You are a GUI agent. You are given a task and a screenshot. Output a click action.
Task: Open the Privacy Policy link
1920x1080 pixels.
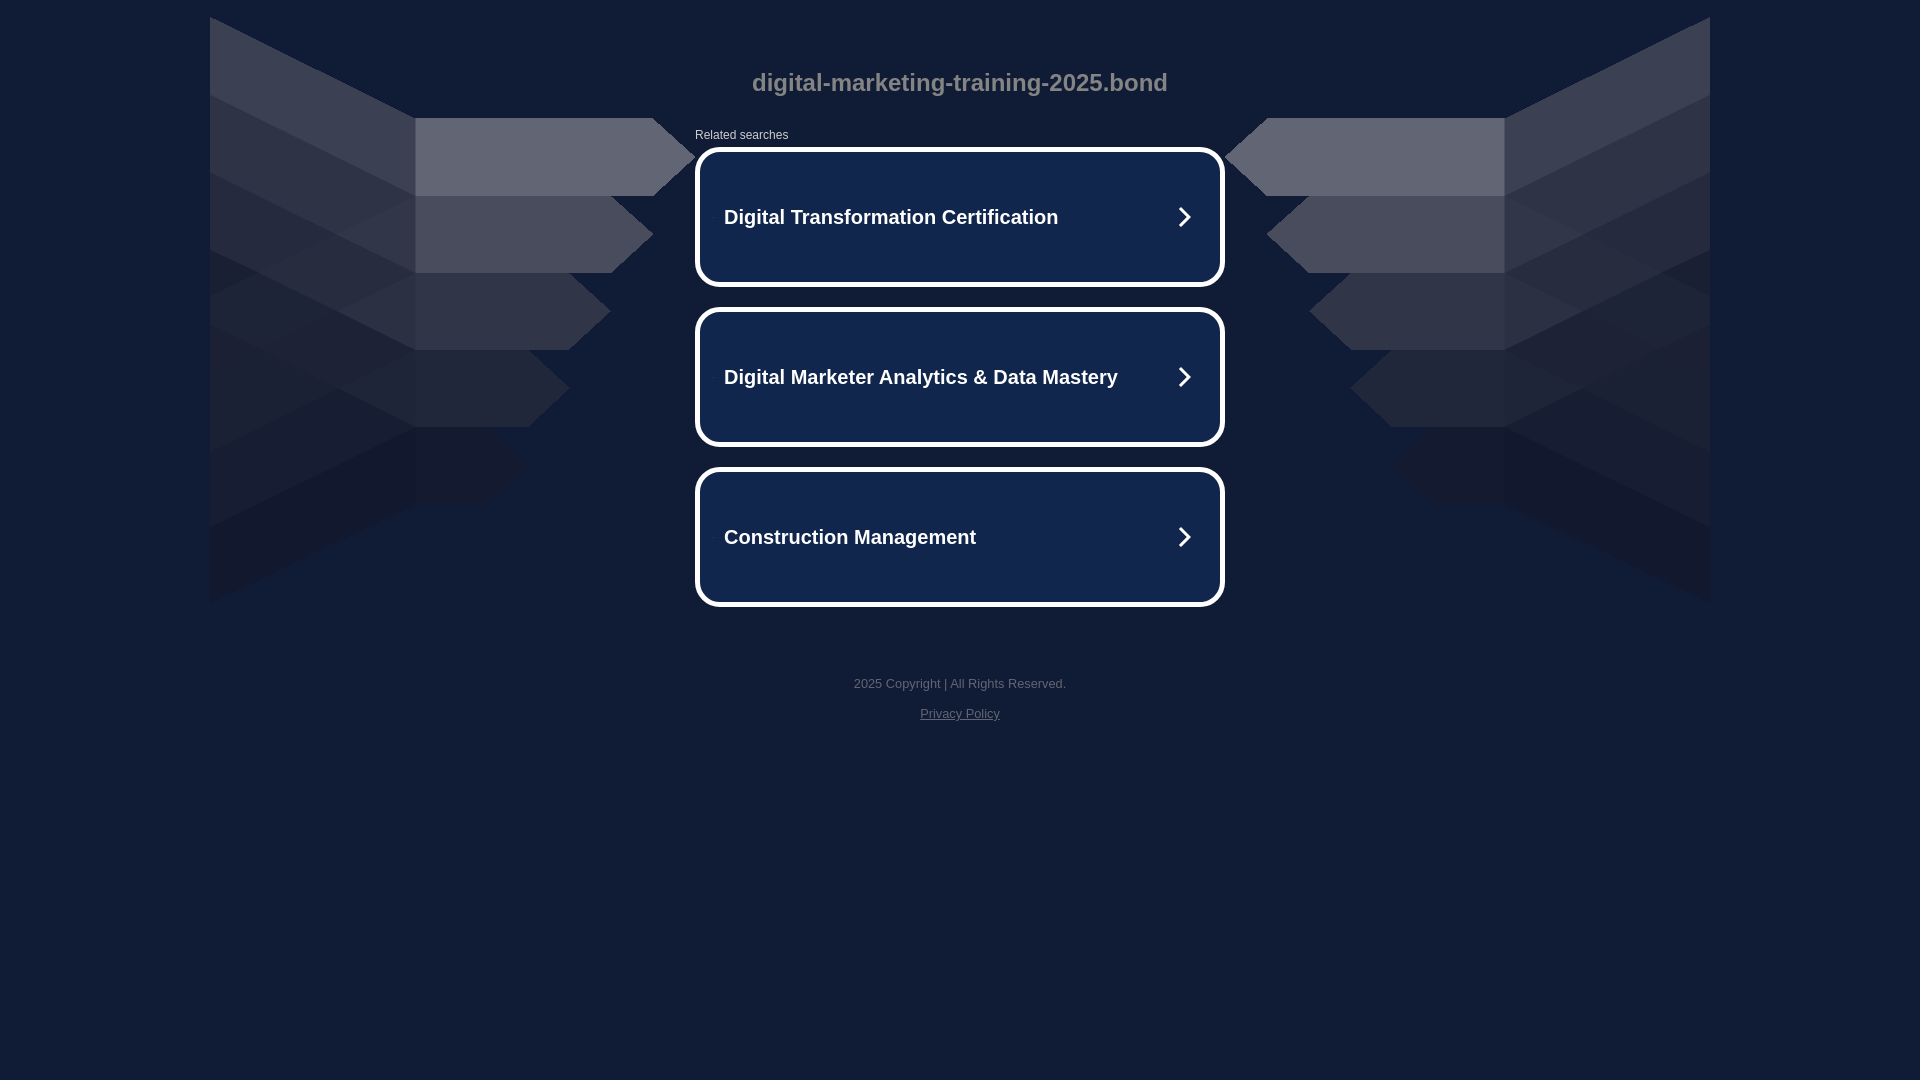coord(959,714)
